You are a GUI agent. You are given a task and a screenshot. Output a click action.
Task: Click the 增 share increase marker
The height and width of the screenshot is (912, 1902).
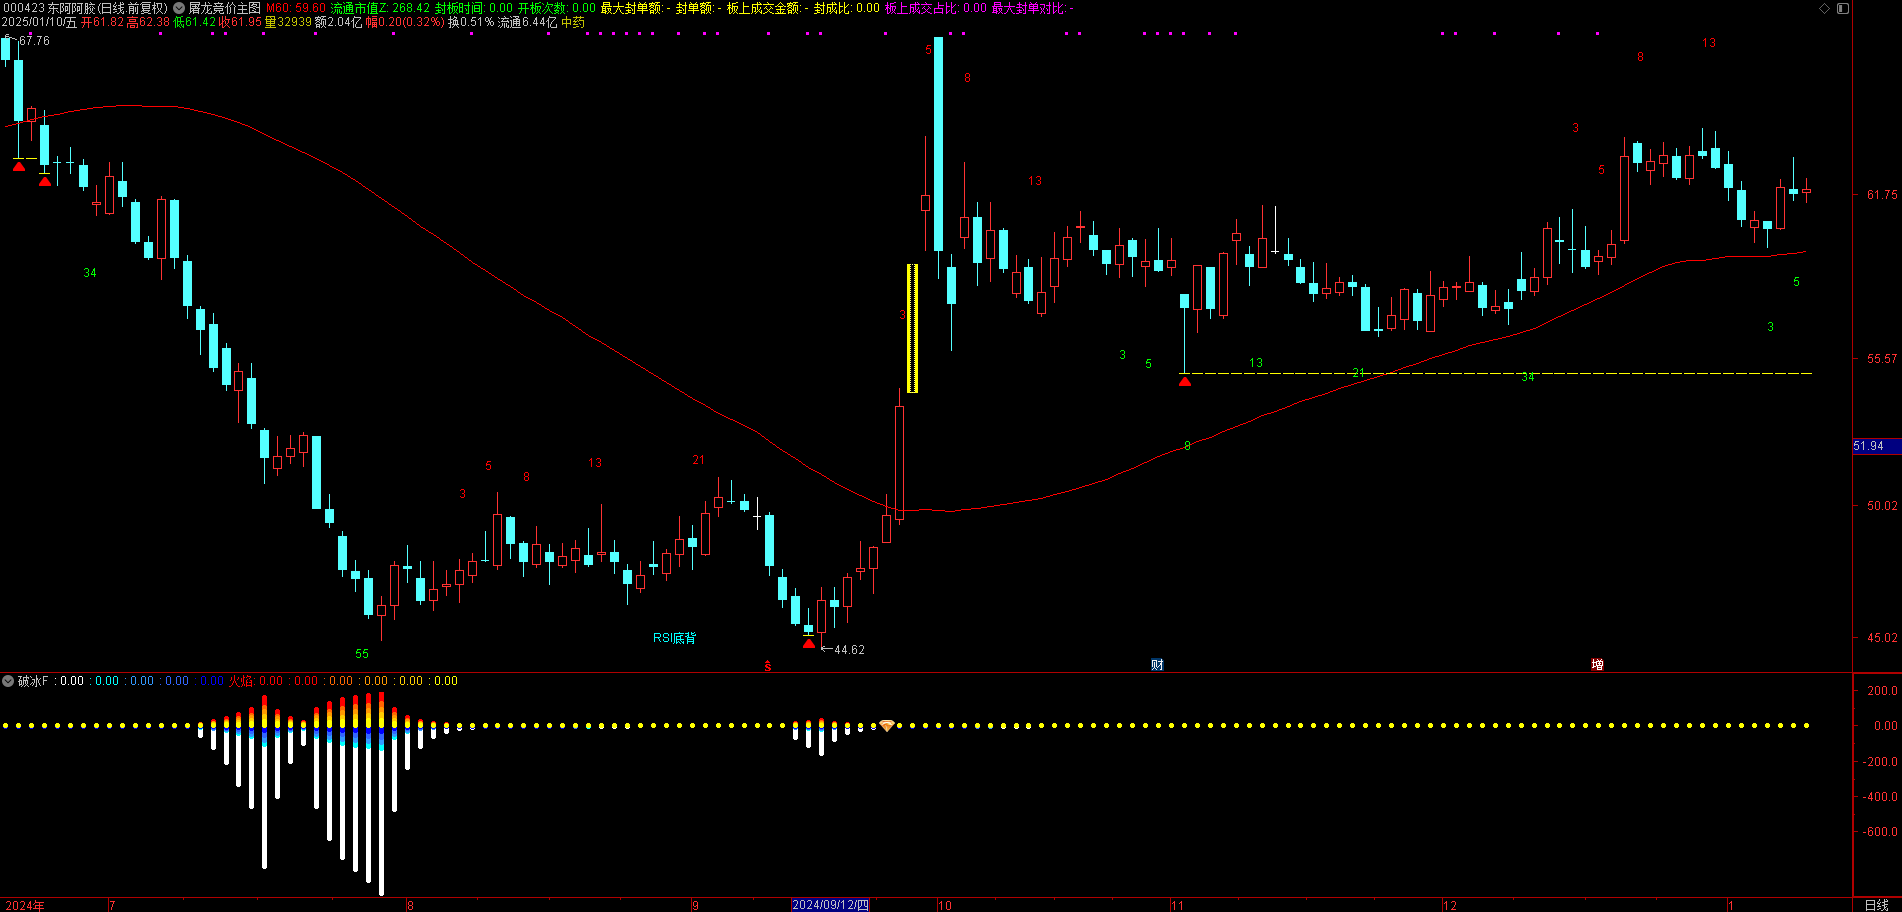[1597, 665]
